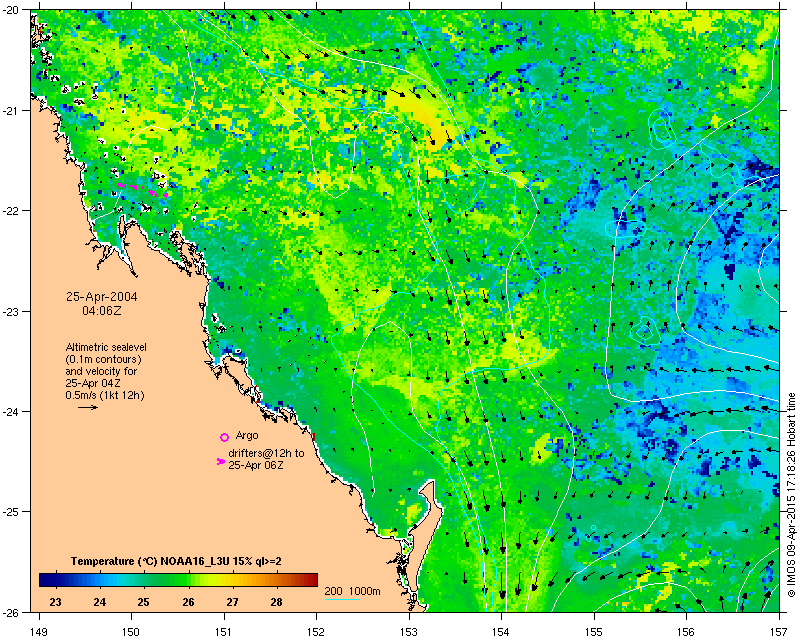Click the small red marker on coast near 152E

tap(314, 436)
